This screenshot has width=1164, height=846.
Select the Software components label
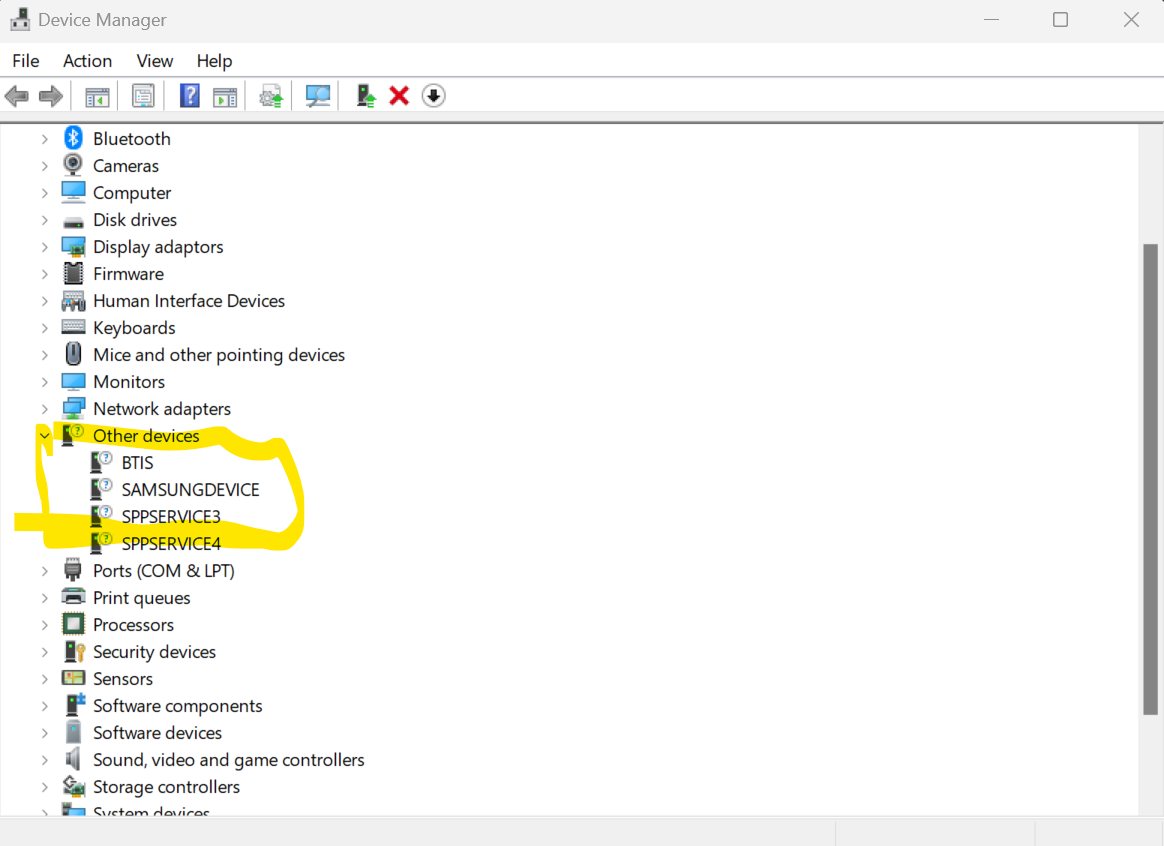[177, 706]
